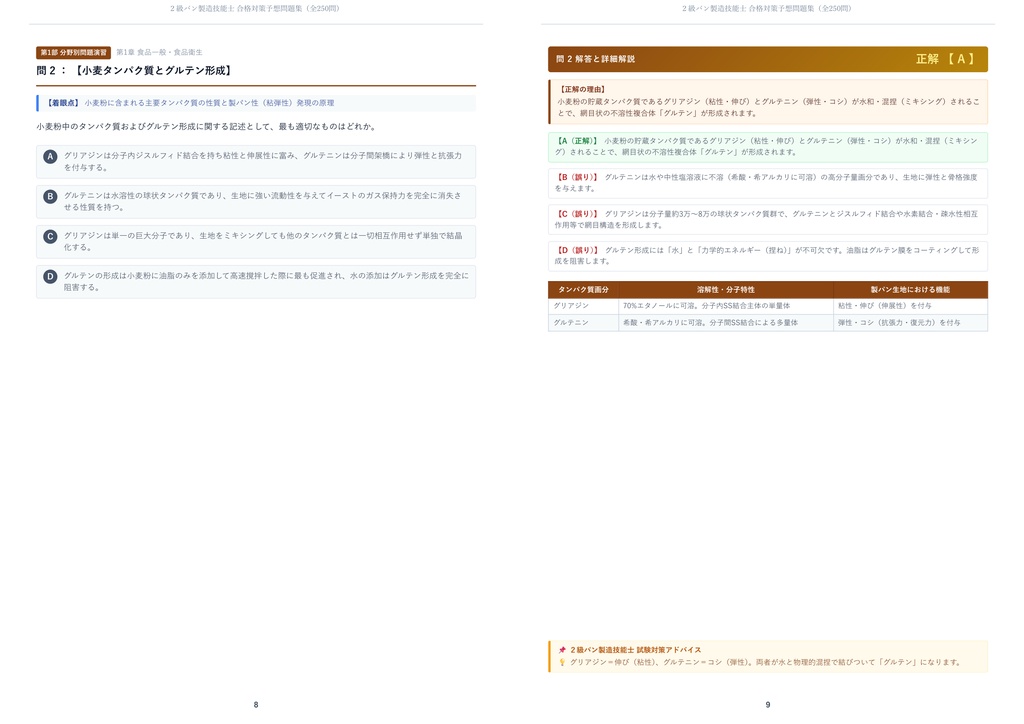1024x724 pixels.
Task: Click the 2級パン製造技能士 試験対策アドバイス title
Action: coord(635,650)
